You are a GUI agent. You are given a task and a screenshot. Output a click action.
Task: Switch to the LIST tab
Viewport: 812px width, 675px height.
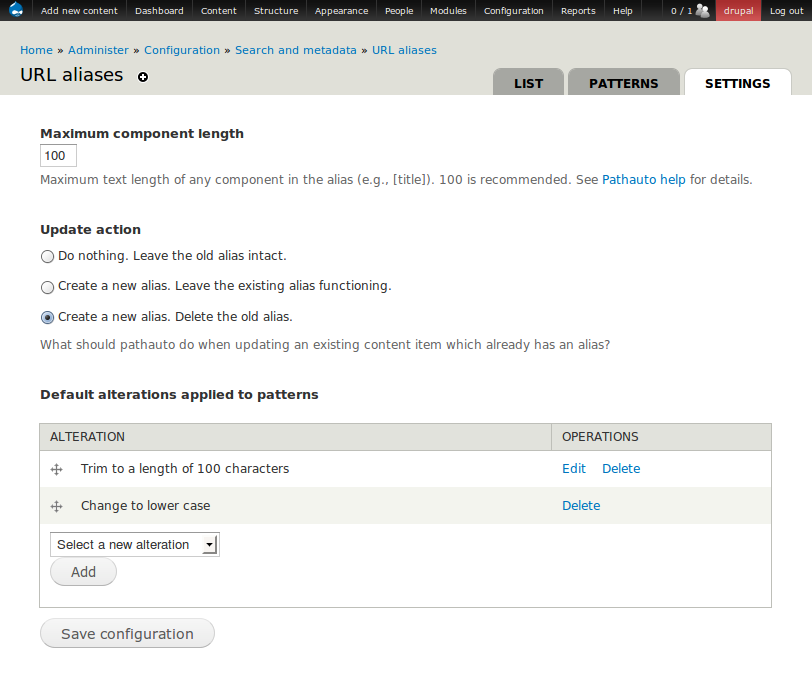coord(528,83)
